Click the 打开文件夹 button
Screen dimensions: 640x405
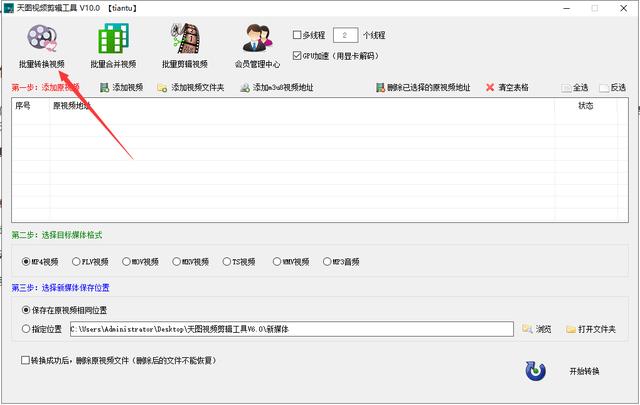coord(591,329)
